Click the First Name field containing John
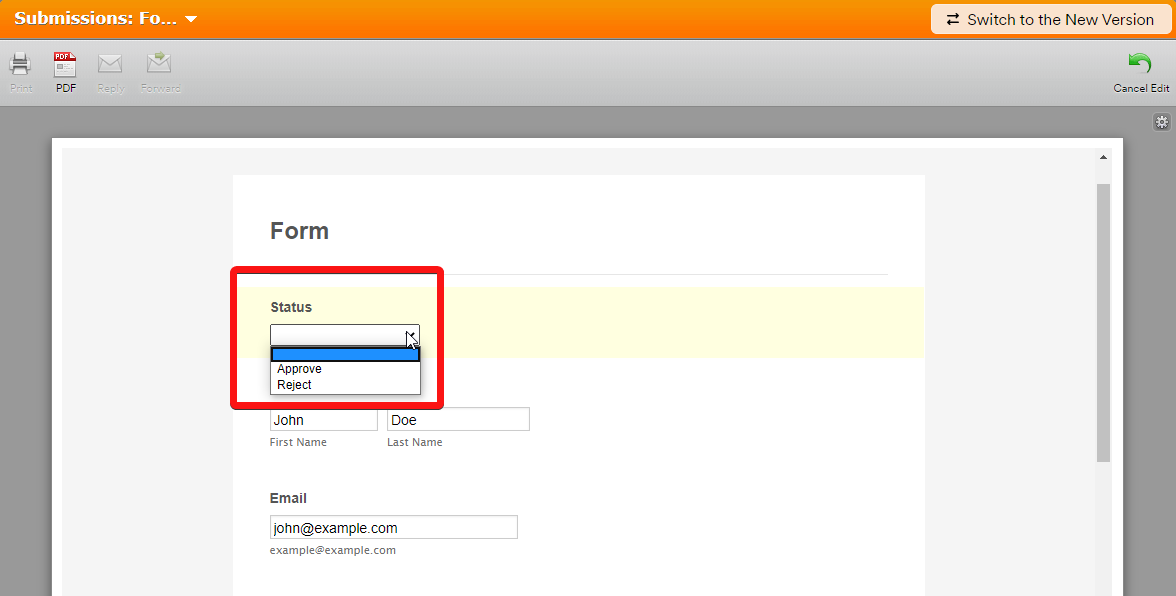Viewport: 1176px width, 596px height. (323, 420)
